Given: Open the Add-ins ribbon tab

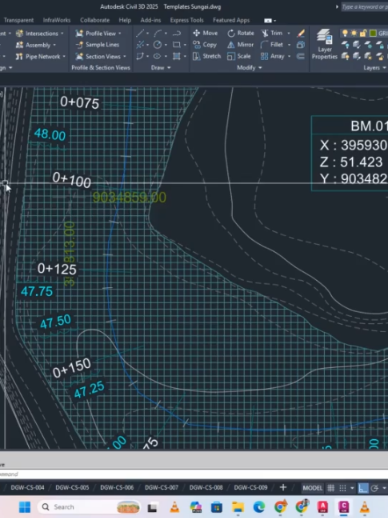Looking at the screenshot, I should [x=151, y=20].
